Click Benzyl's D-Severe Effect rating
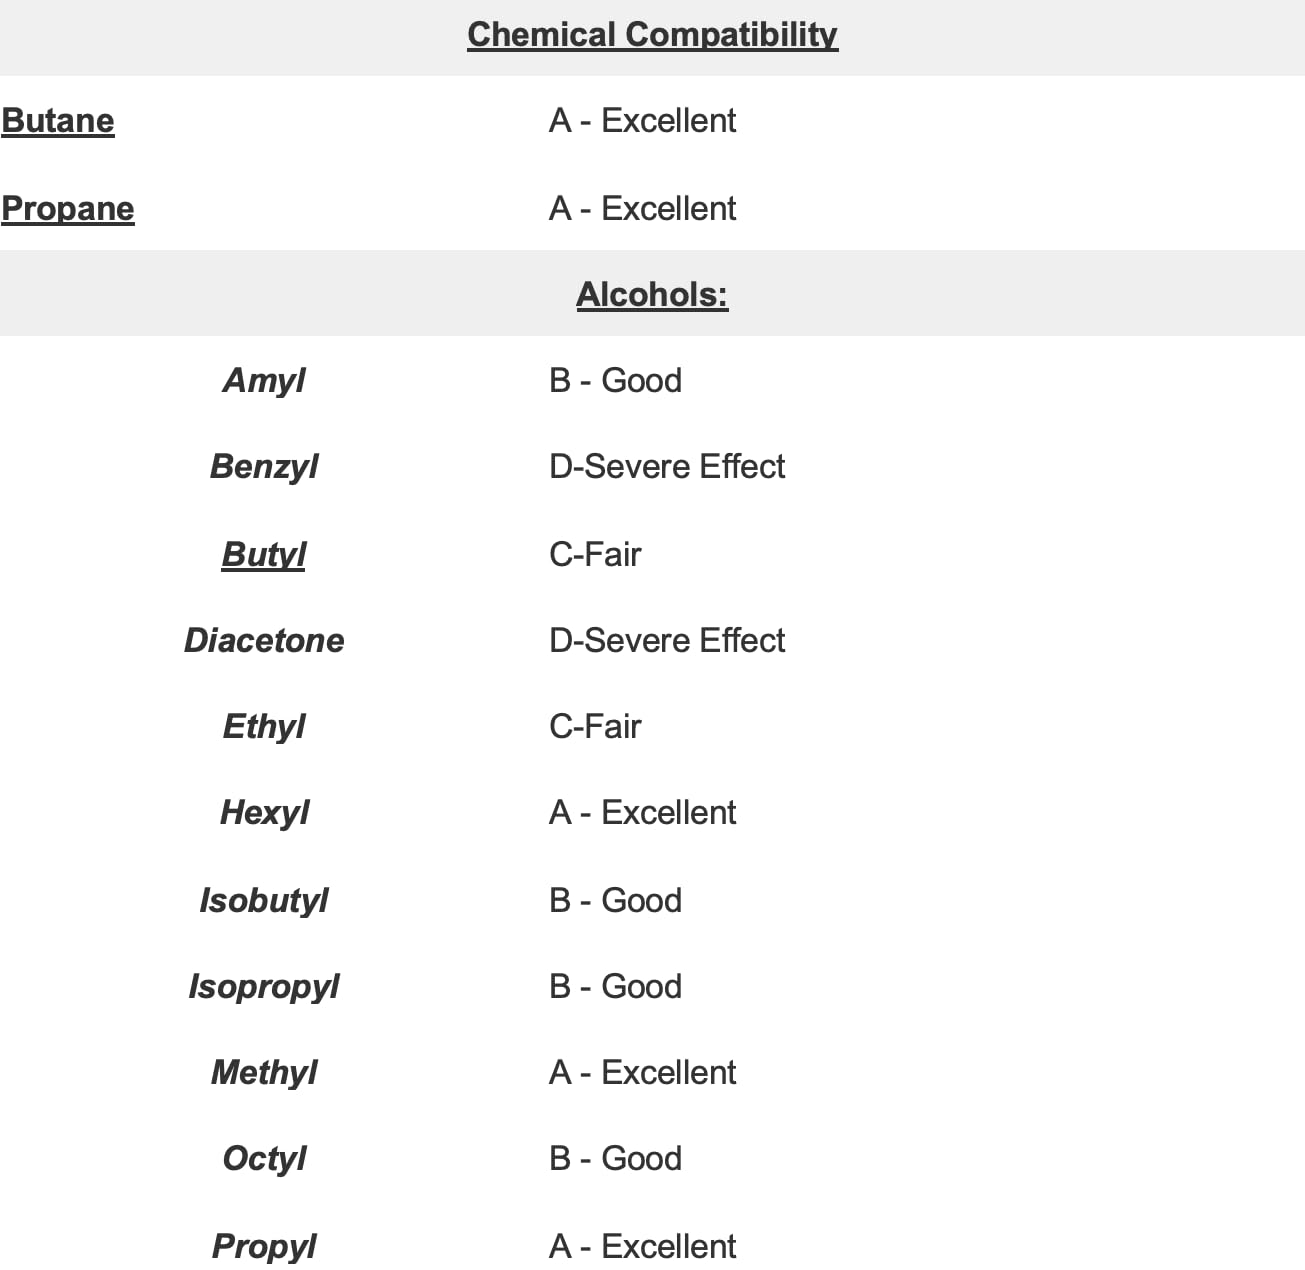Viewport: 1305px width, 1270px height. (667, 466)
